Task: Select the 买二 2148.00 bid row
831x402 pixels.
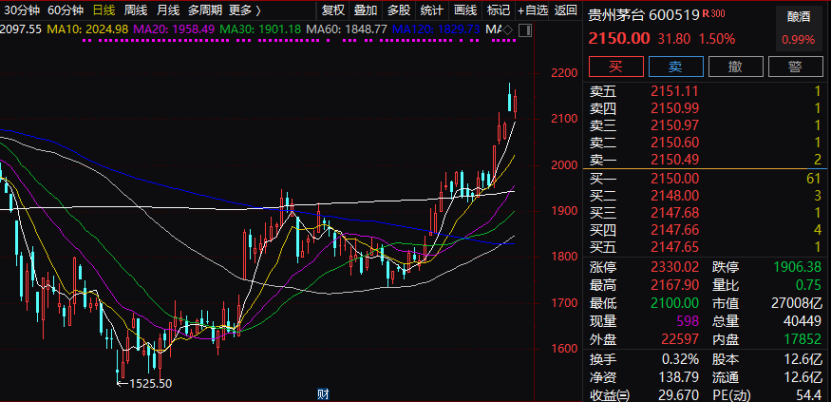Action: [705, 196]
